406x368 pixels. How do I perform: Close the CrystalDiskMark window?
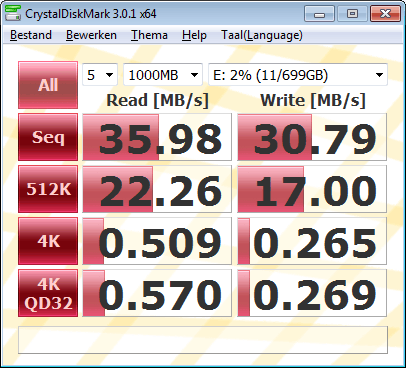tap(385, 14)
